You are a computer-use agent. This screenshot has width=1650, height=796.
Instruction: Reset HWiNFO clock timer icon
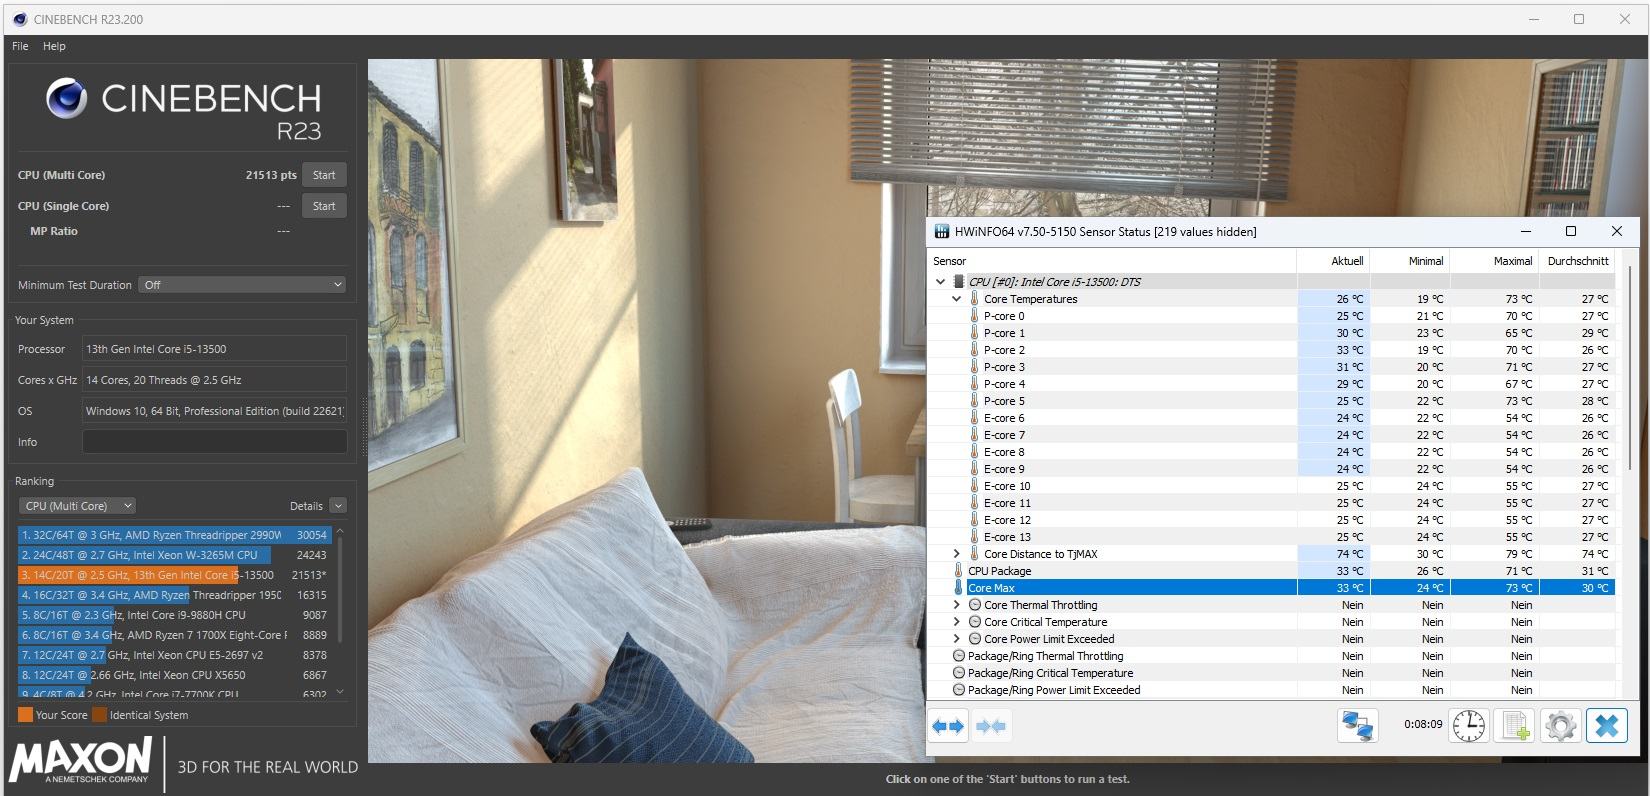pyautogui.click(x=1468, y=725)
